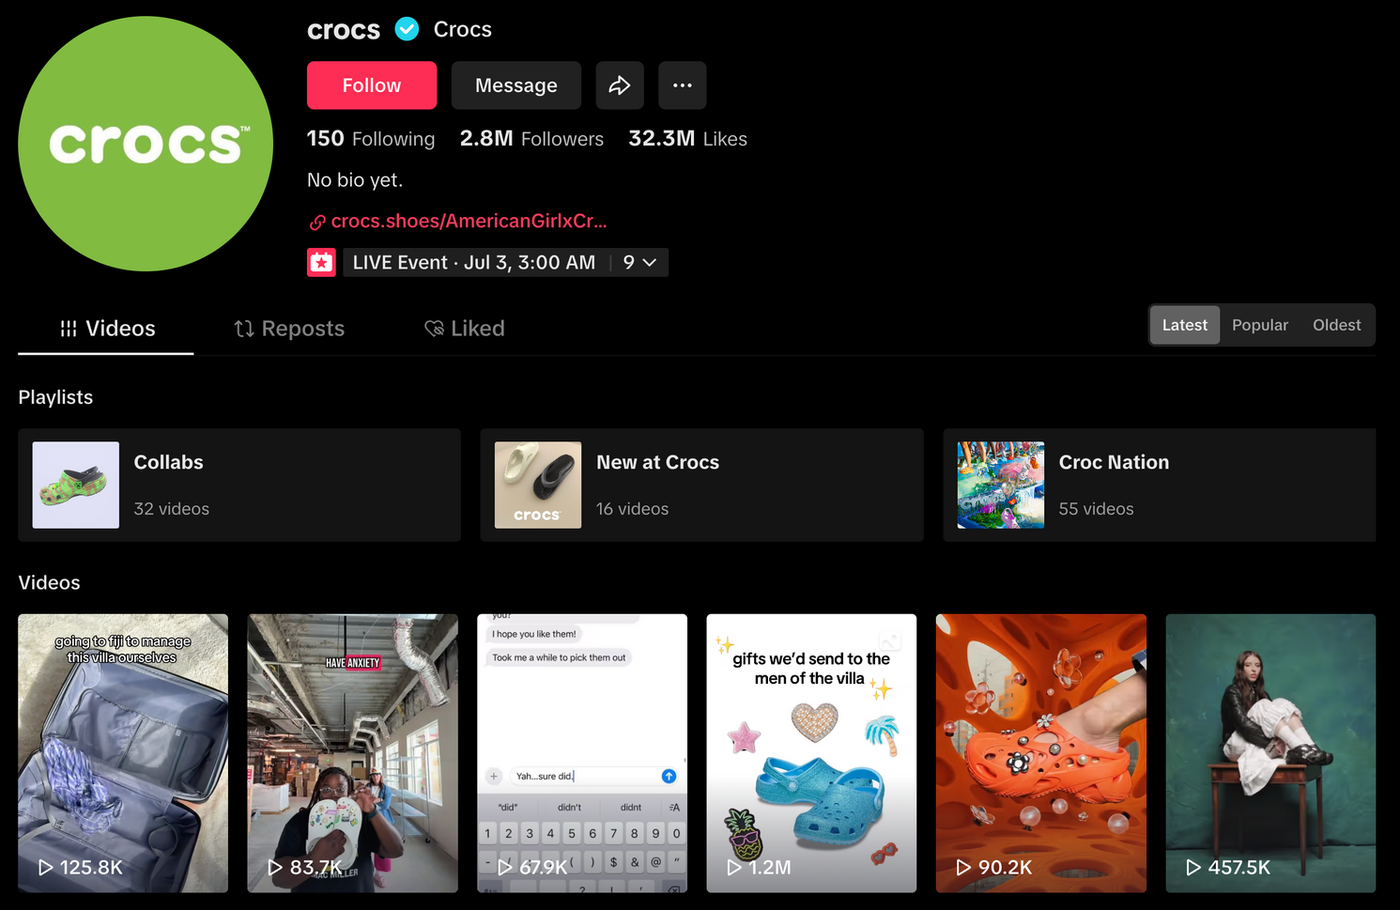Click the blue verified badge next to crocs
This screenshot has width=1400, height=910.
click(x=407, y=29)
